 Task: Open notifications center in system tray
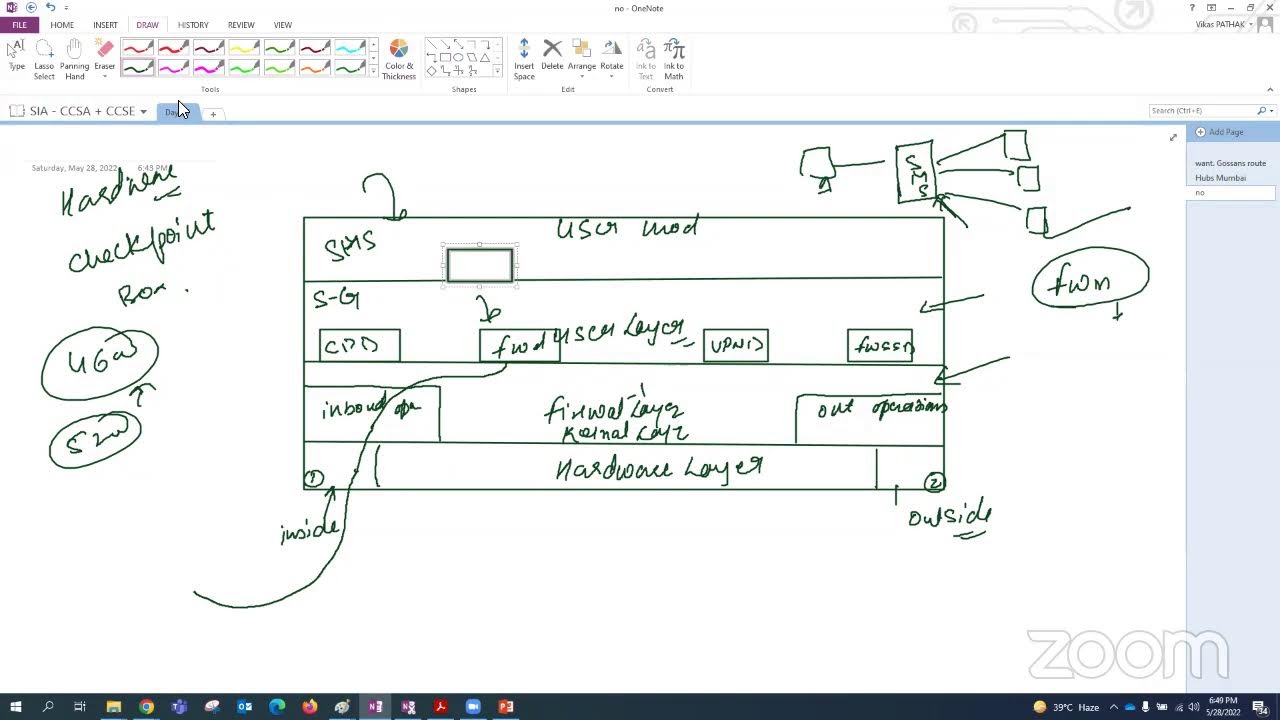click(x=1260, y=708)
